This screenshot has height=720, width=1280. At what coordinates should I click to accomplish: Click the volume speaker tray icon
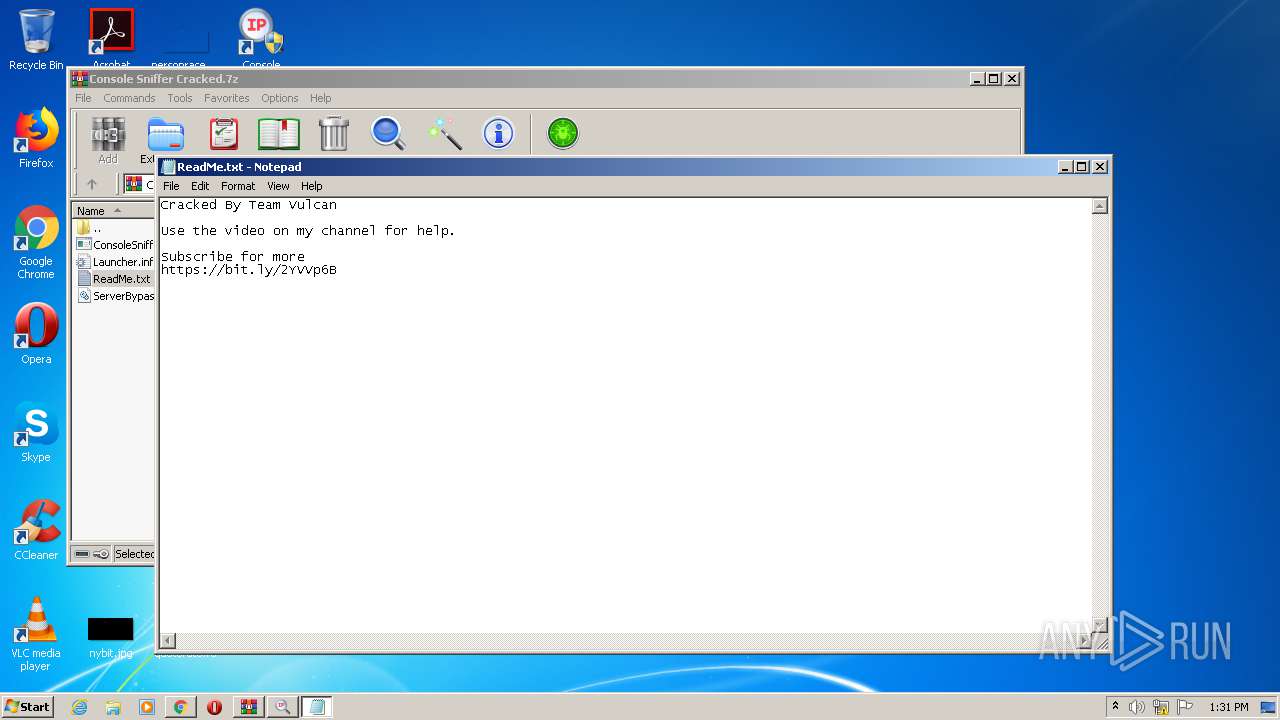coord(1137,707)
